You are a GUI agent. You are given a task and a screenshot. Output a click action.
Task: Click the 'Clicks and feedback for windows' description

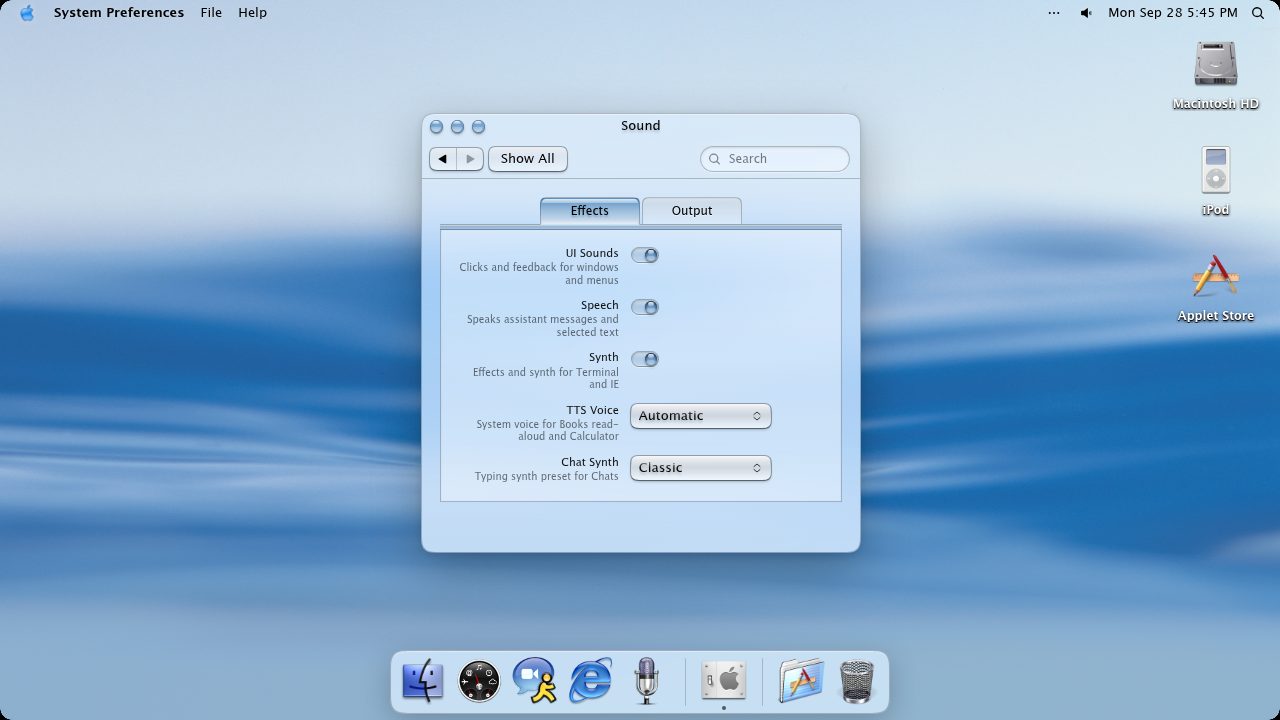point(539,274)
